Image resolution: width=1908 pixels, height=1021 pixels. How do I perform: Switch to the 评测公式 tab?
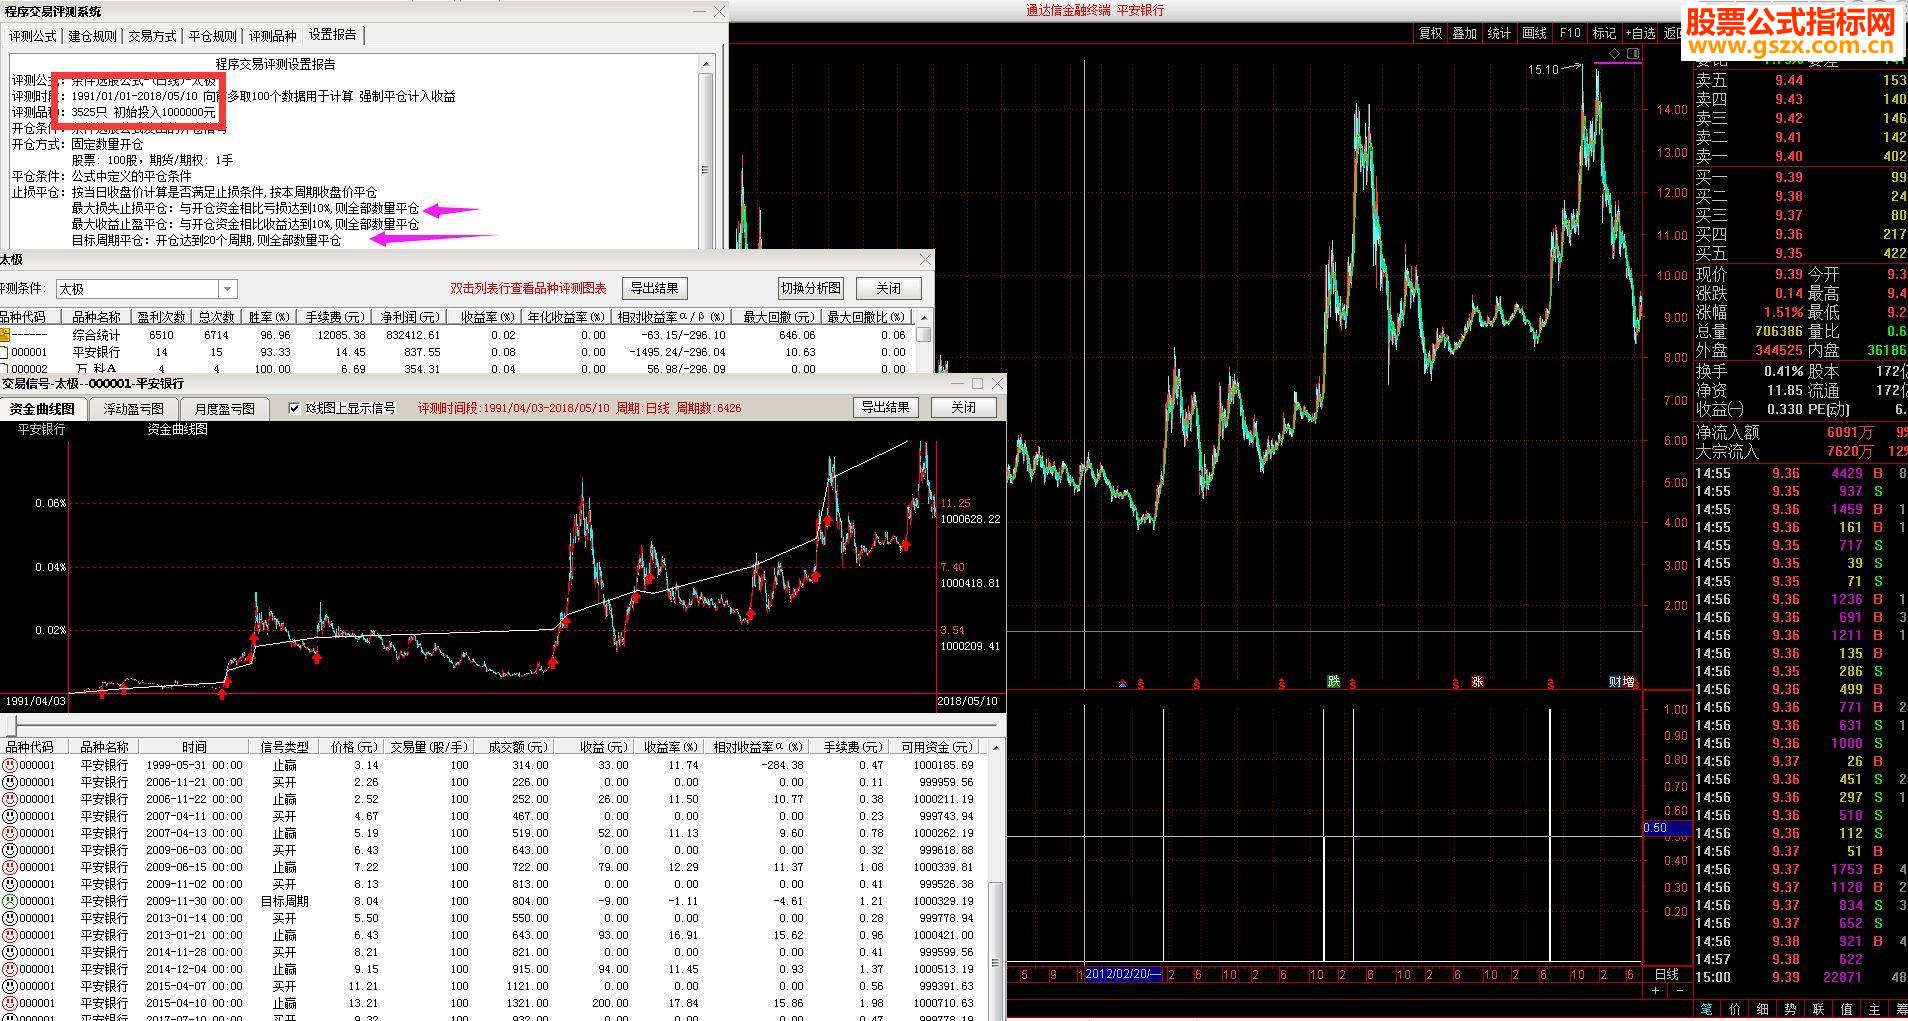coord(33,36)
